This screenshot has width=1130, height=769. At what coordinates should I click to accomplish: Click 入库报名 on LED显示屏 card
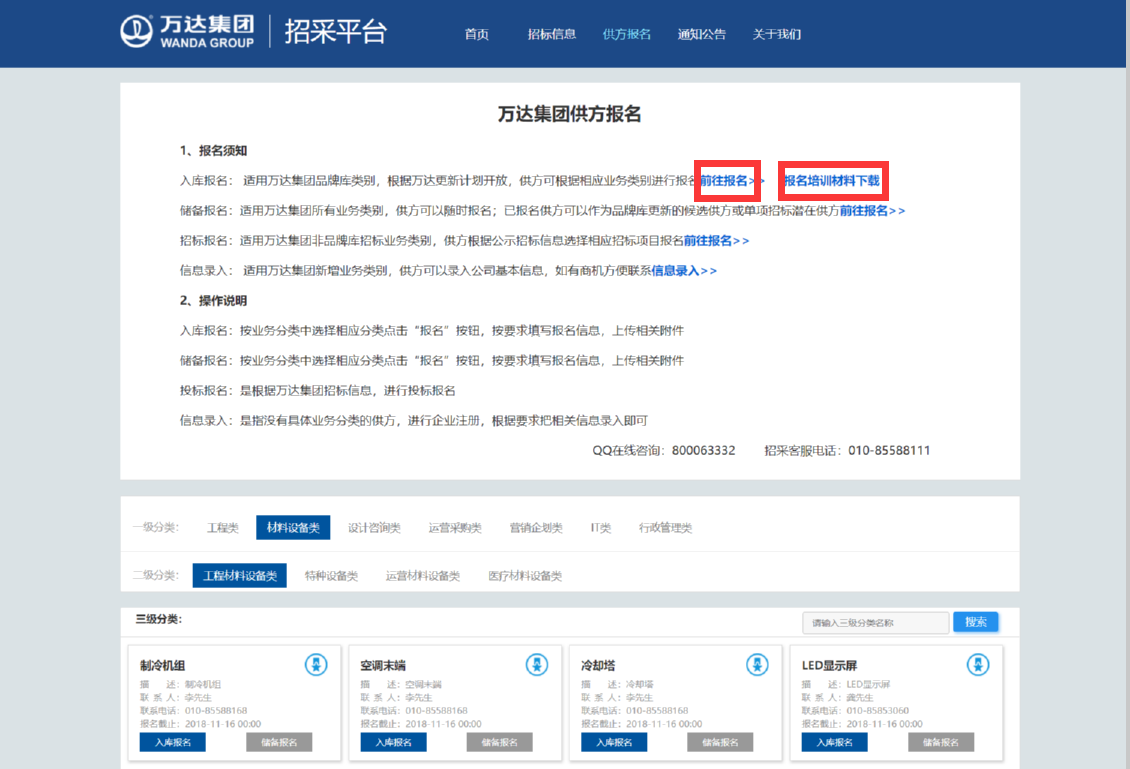[835, 742]
